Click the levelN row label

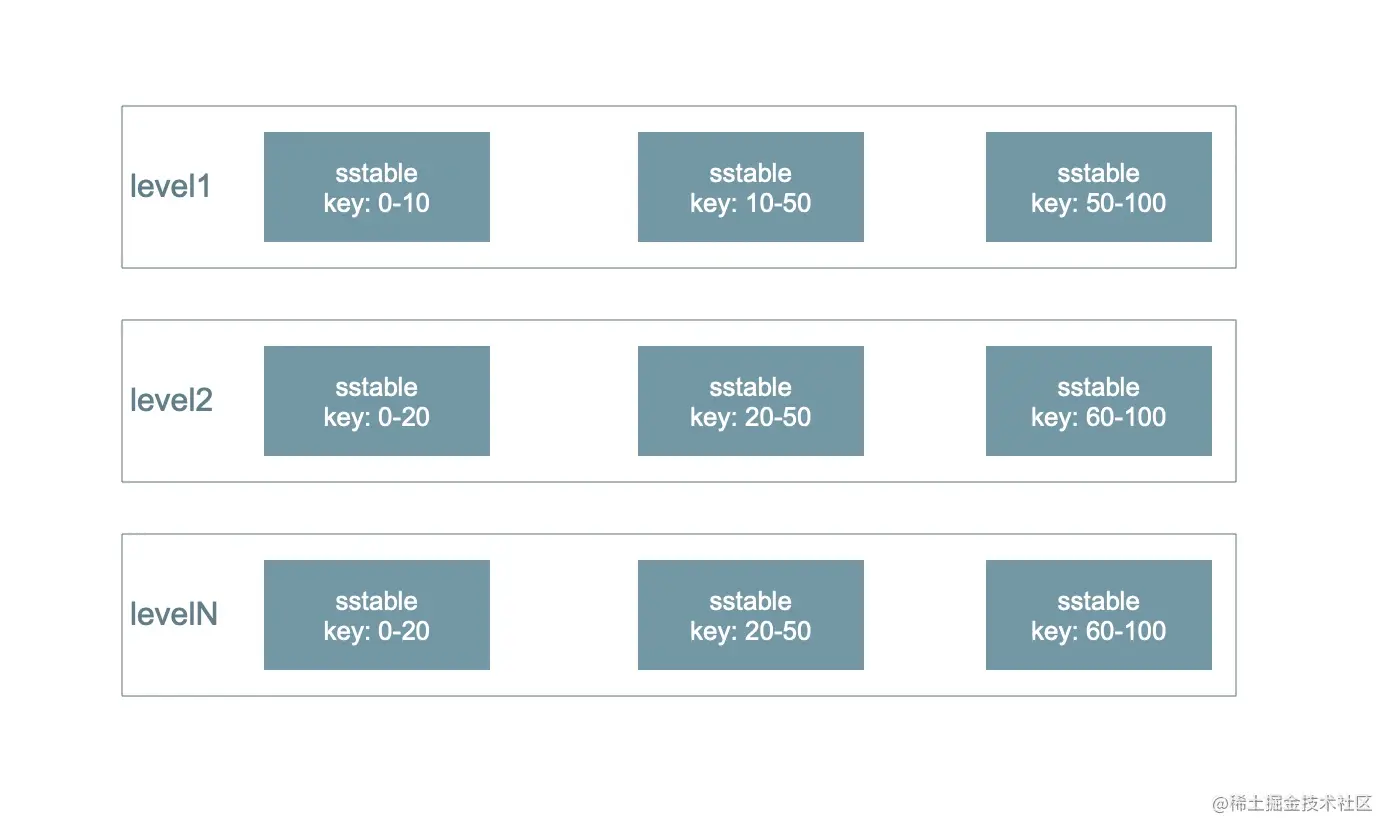click(x=174, y=614)
